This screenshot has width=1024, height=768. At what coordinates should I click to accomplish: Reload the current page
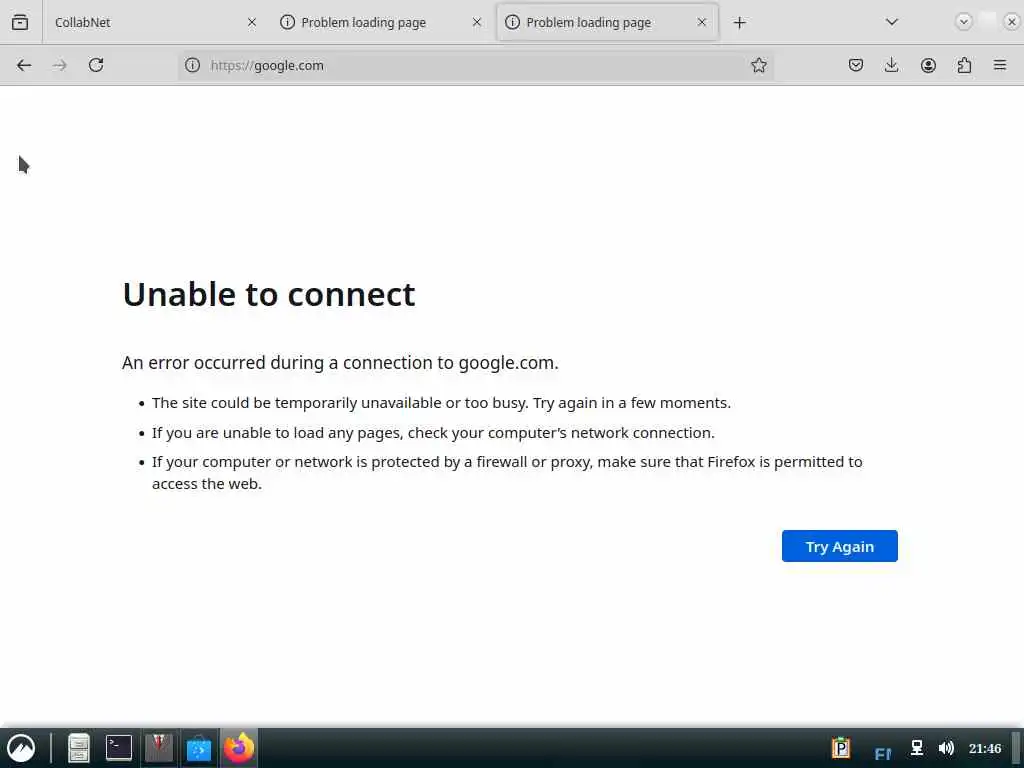tap(96, 65)
